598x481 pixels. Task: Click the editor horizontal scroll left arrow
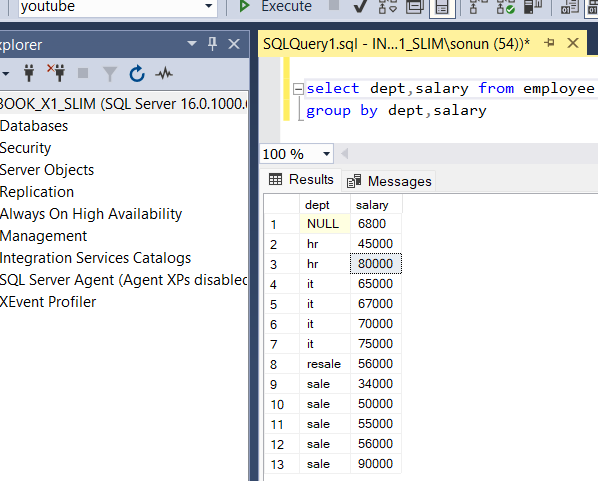pos(344,154)
